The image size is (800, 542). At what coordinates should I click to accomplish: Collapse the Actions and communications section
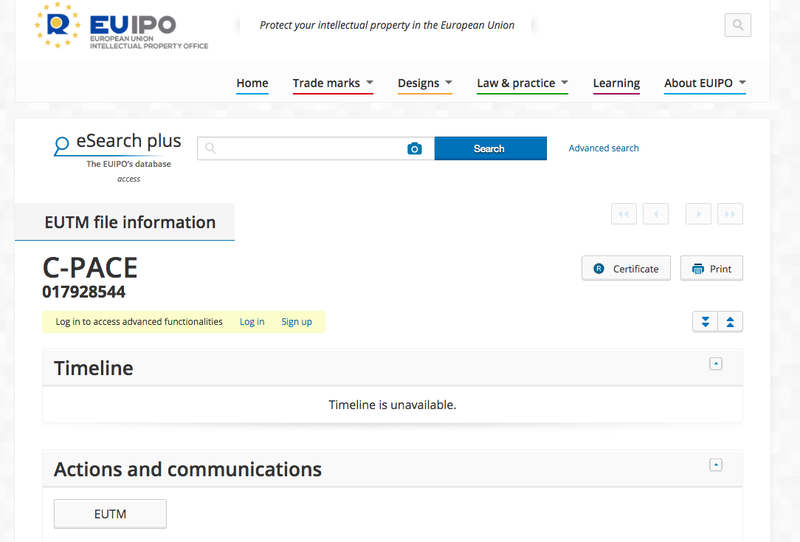pyautogui.click(x=716, y=465)
